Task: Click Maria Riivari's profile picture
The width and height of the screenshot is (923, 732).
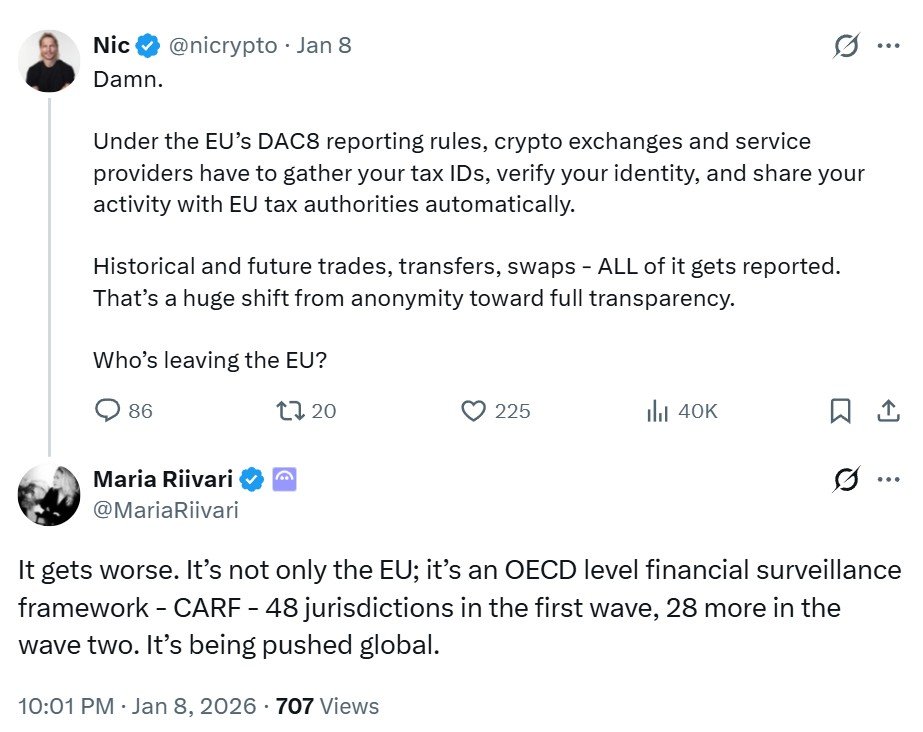Action: coord(48,494)
